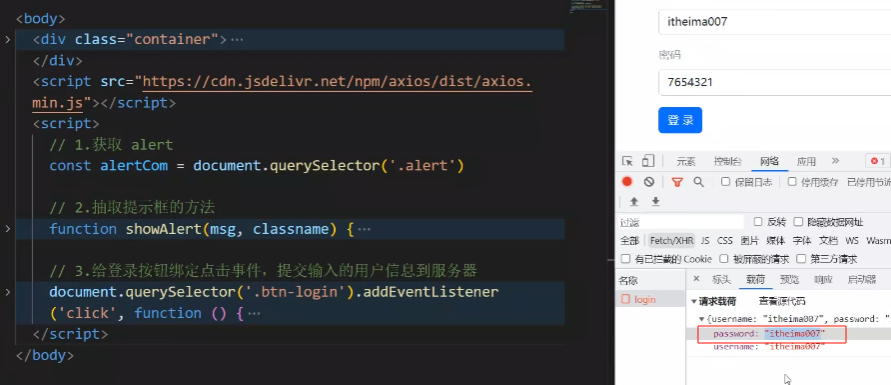Toggle the device toolbar icon

click(648, 161)
